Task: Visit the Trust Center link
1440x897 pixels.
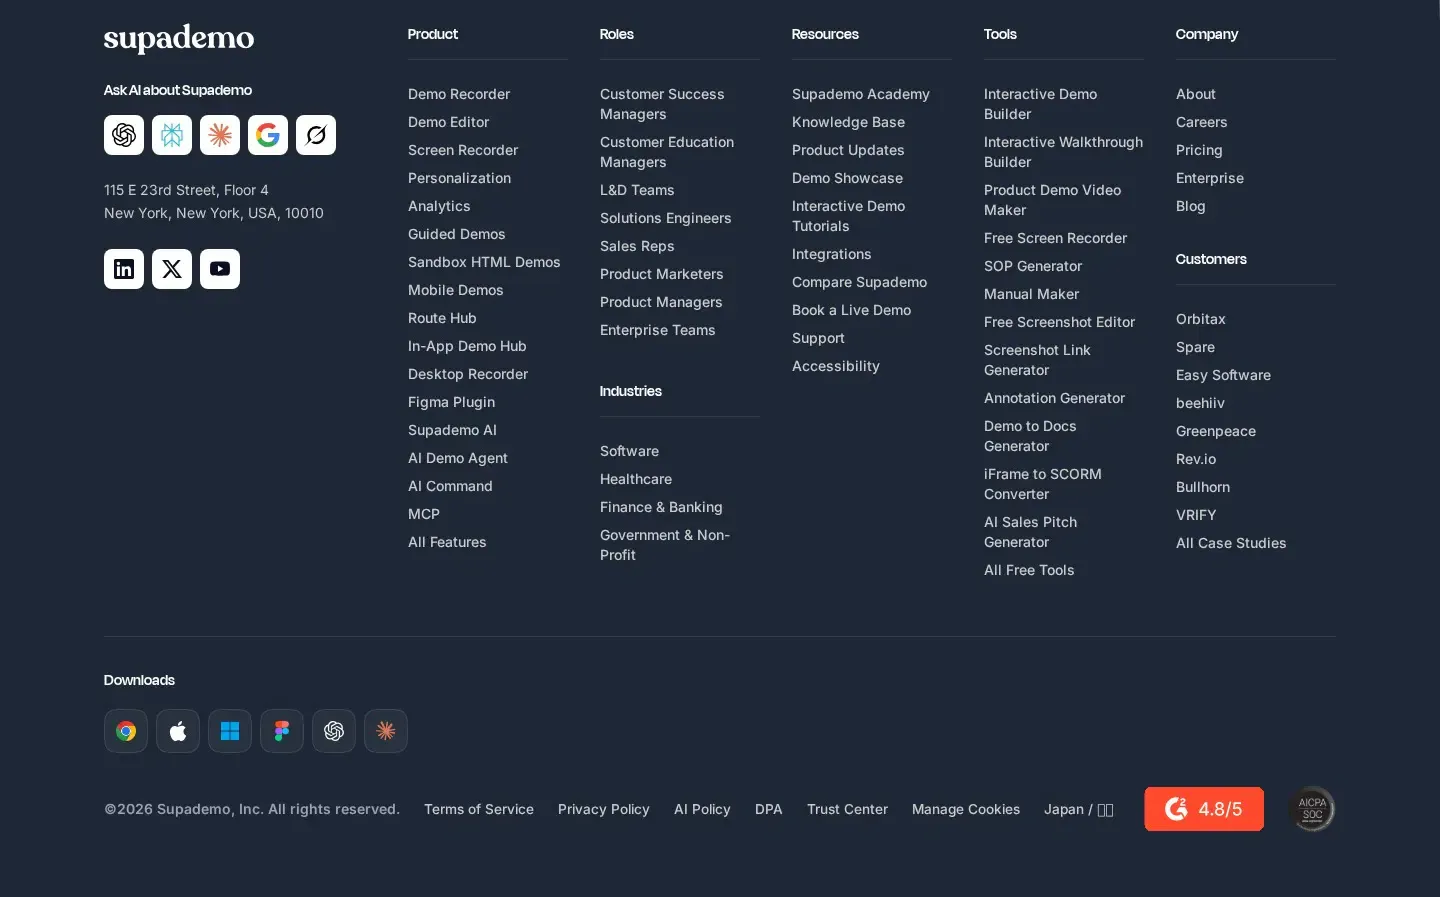Action: 847,809
